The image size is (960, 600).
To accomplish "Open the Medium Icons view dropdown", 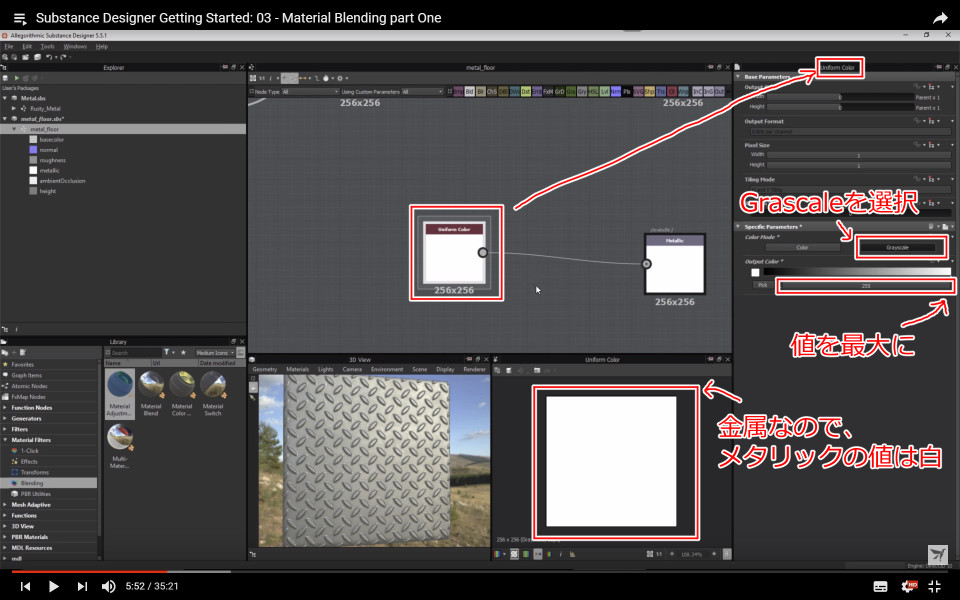I will tap(215, 353).
